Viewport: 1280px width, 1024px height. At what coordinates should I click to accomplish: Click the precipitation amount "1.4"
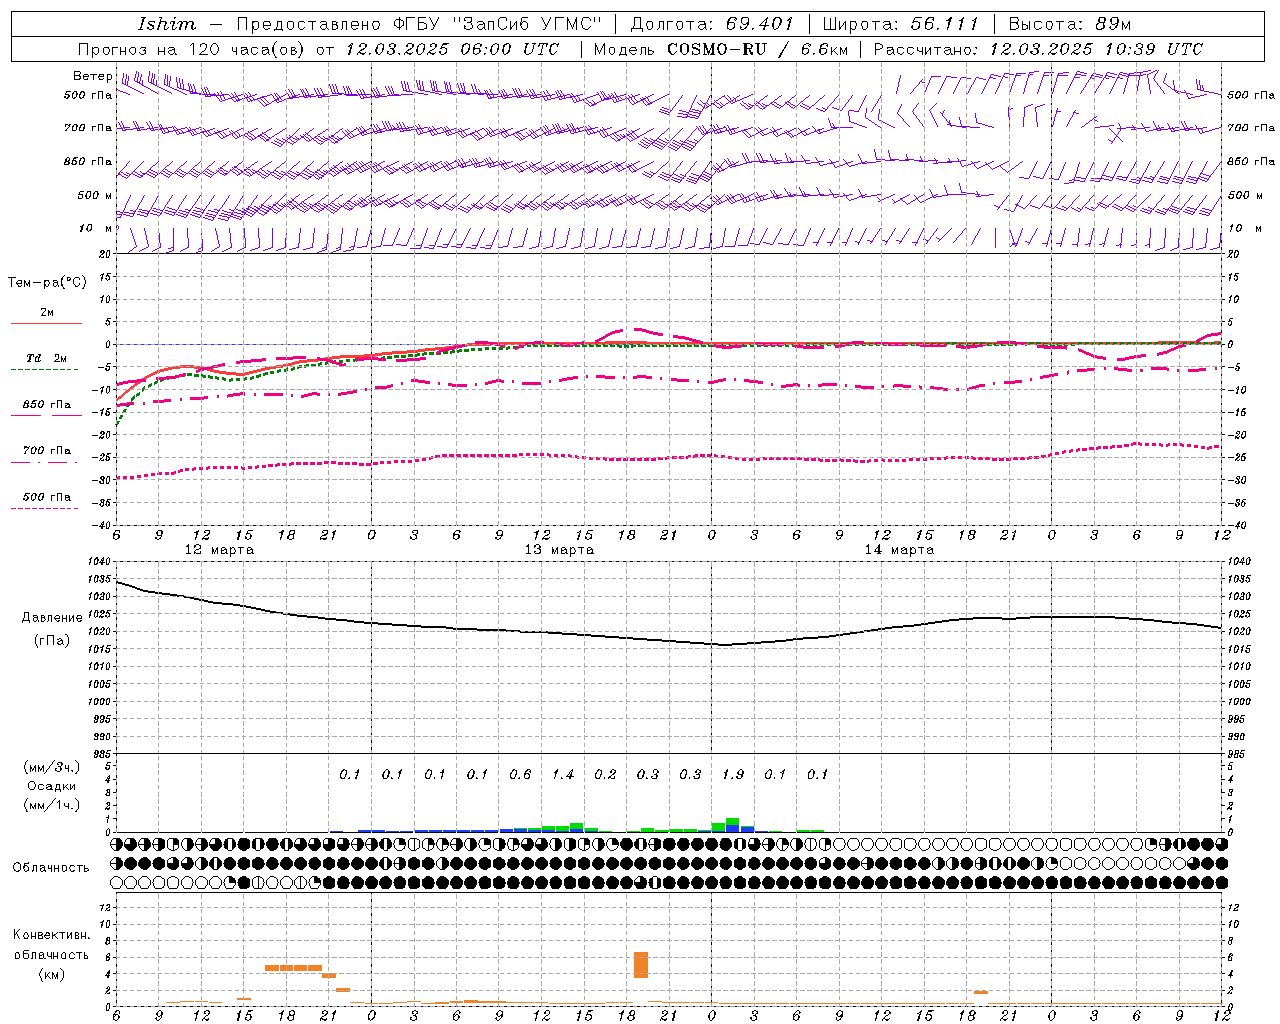coord(563,774)
